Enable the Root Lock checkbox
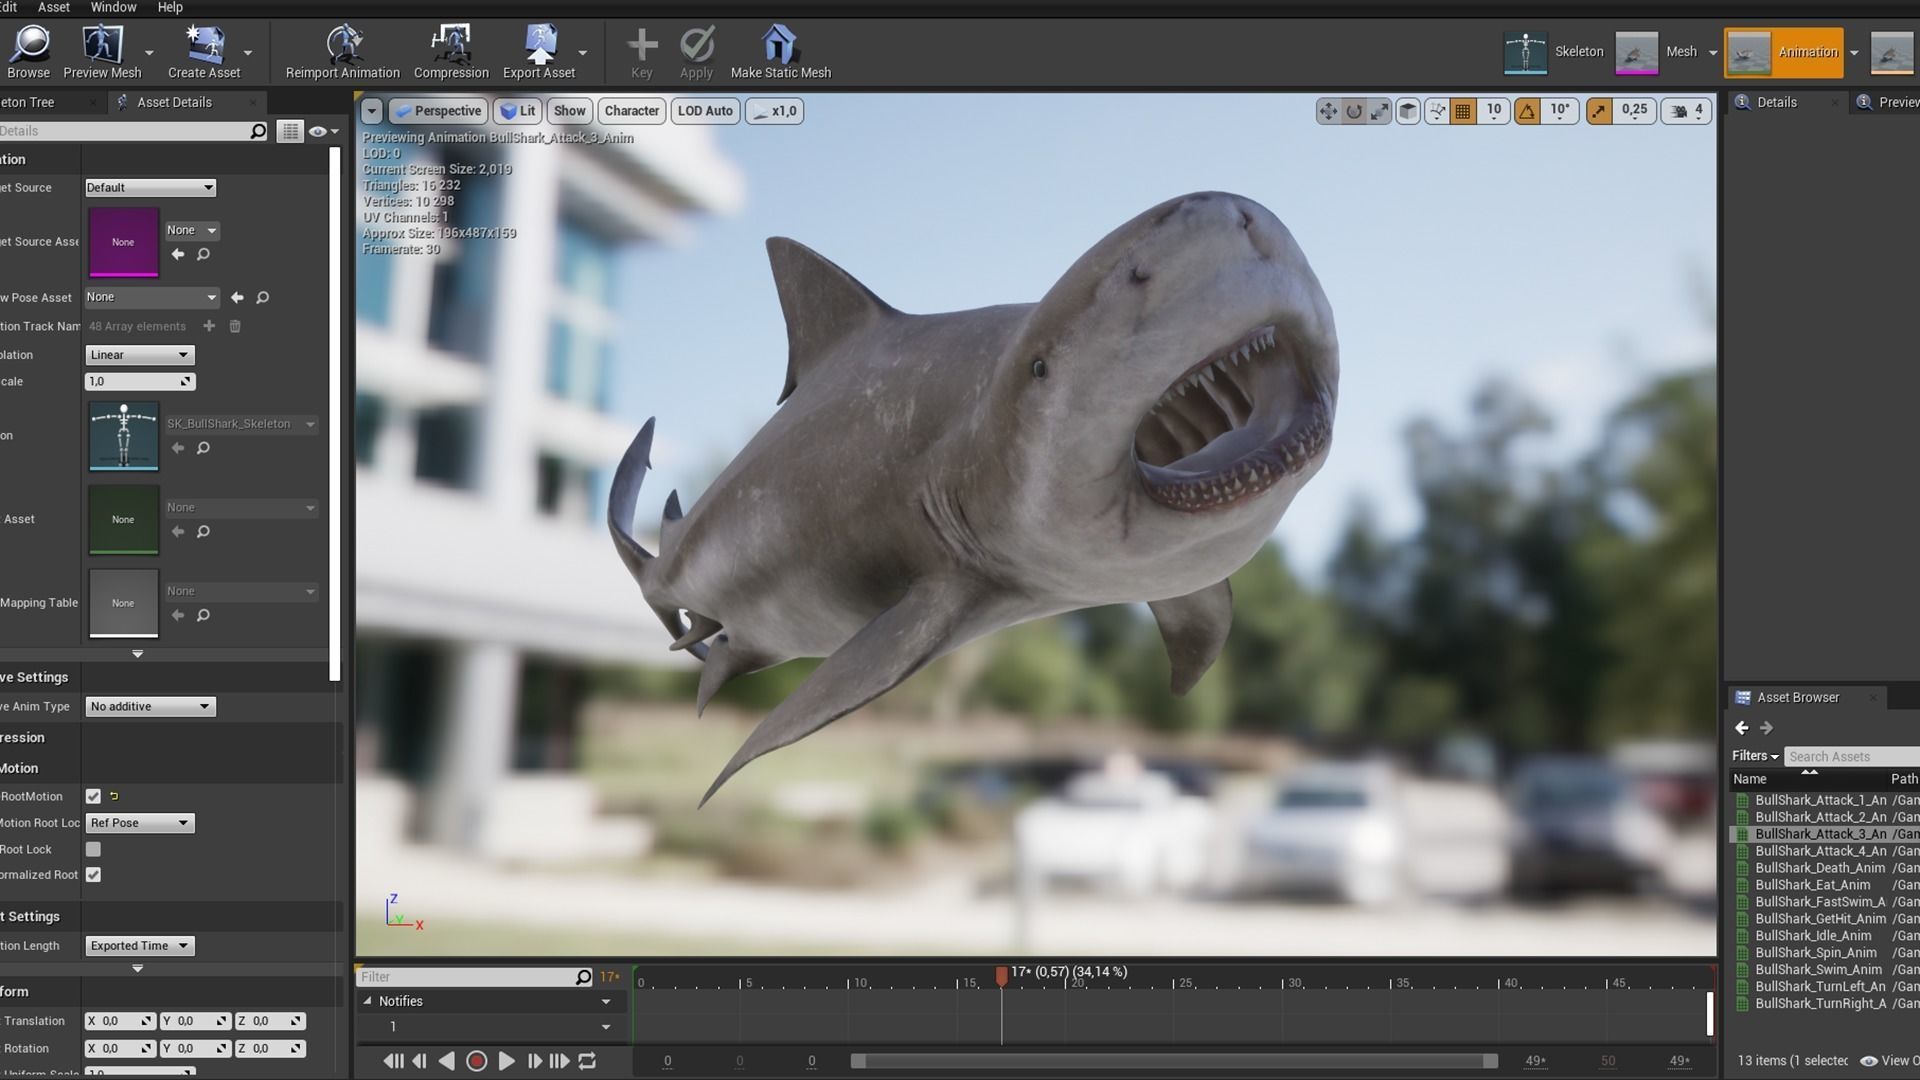This screenshot has width=1920, height=1080. coord(93,849)
